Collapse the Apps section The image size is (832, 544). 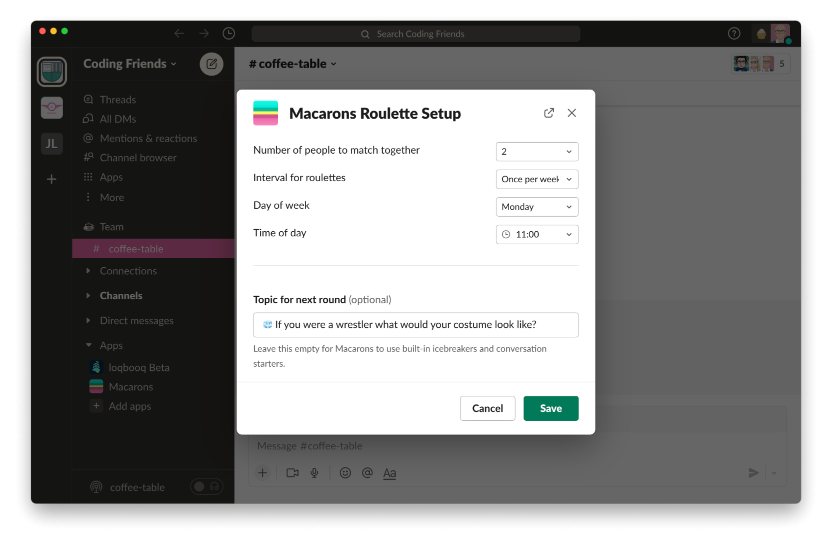(x=88, y=346)
